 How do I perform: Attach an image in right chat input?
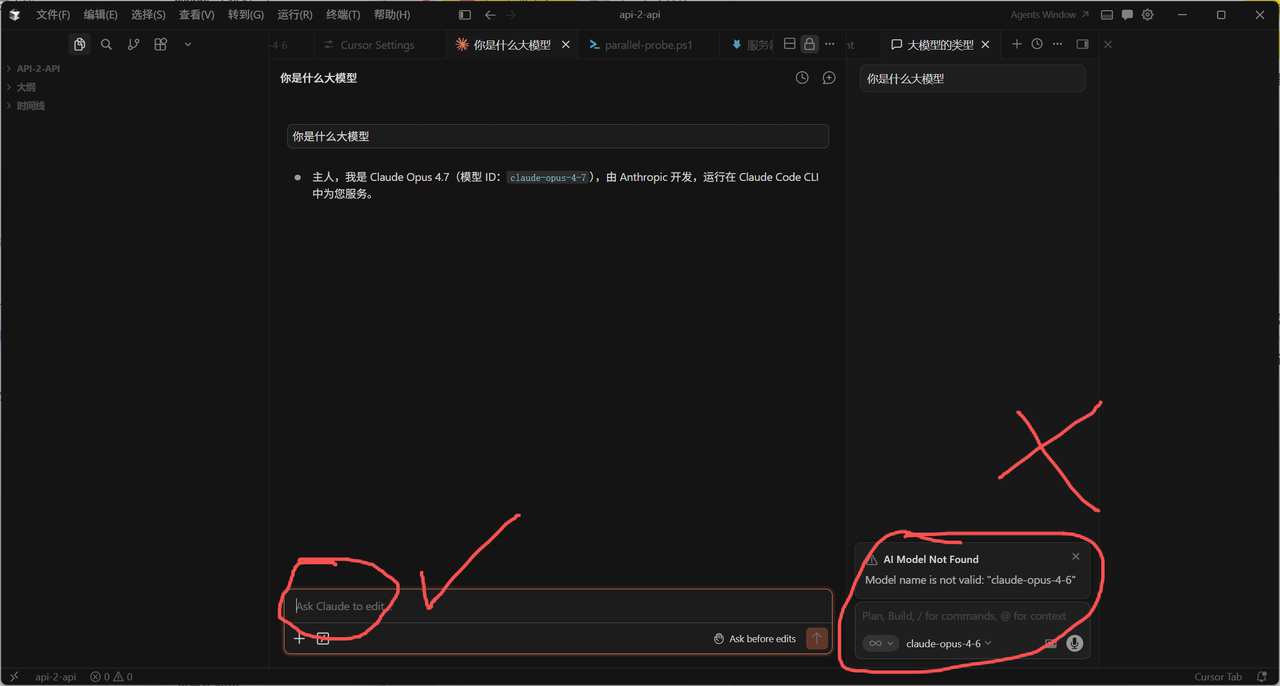click(x=1051, y=643)
